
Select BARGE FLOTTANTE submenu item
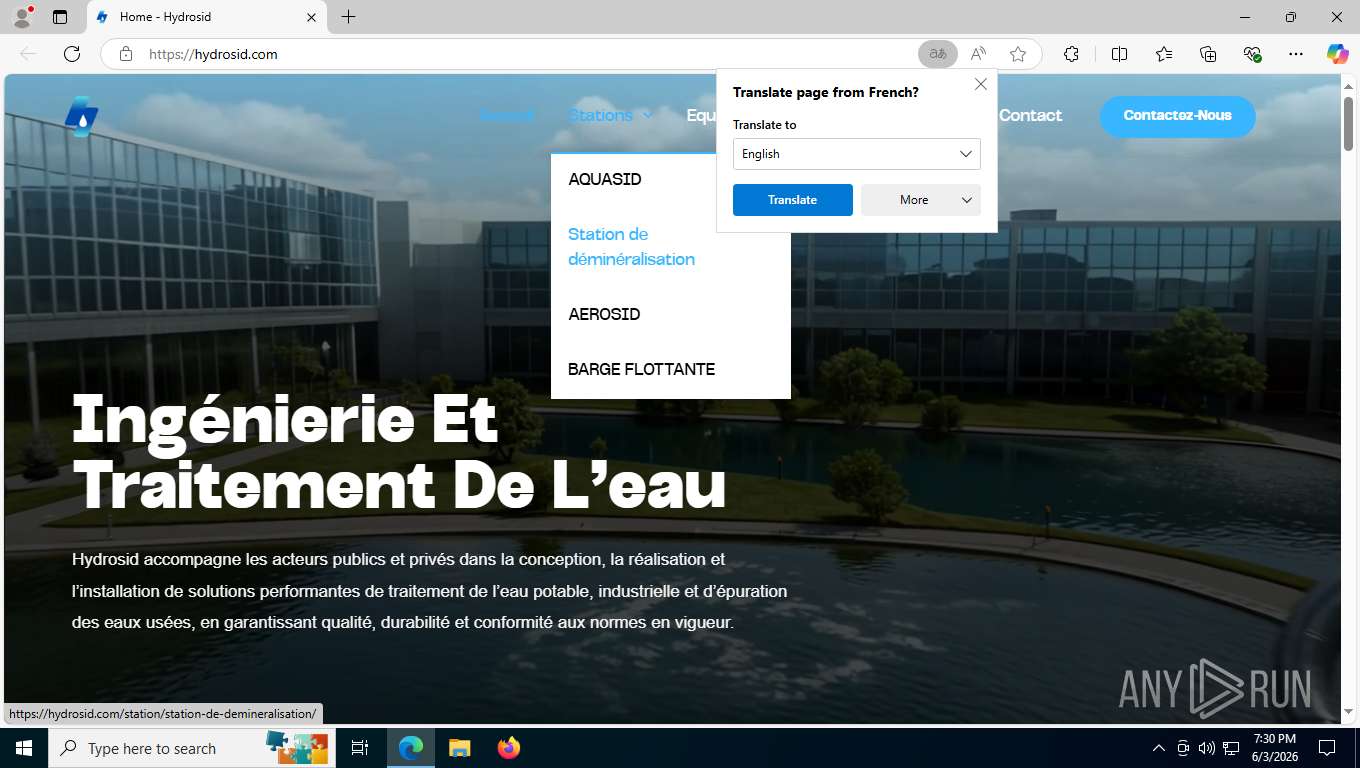pos(641,369)
